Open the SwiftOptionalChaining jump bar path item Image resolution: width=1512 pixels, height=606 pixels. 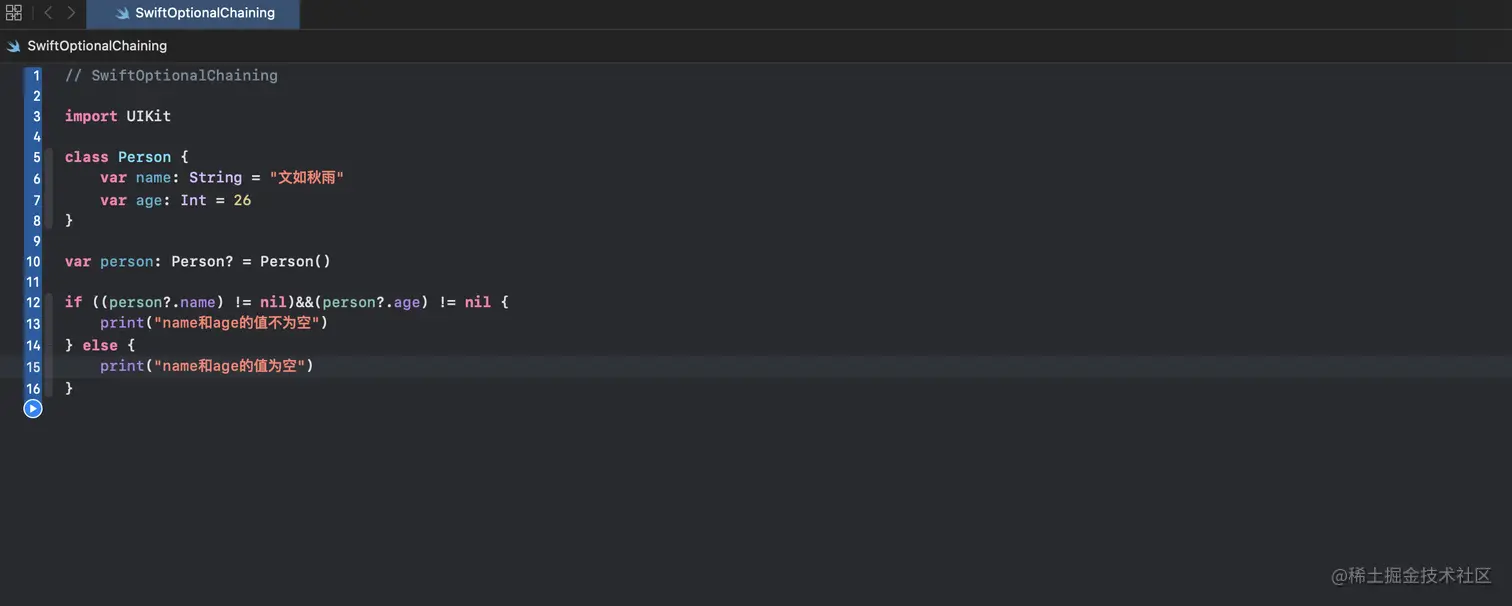coord(97,46)
